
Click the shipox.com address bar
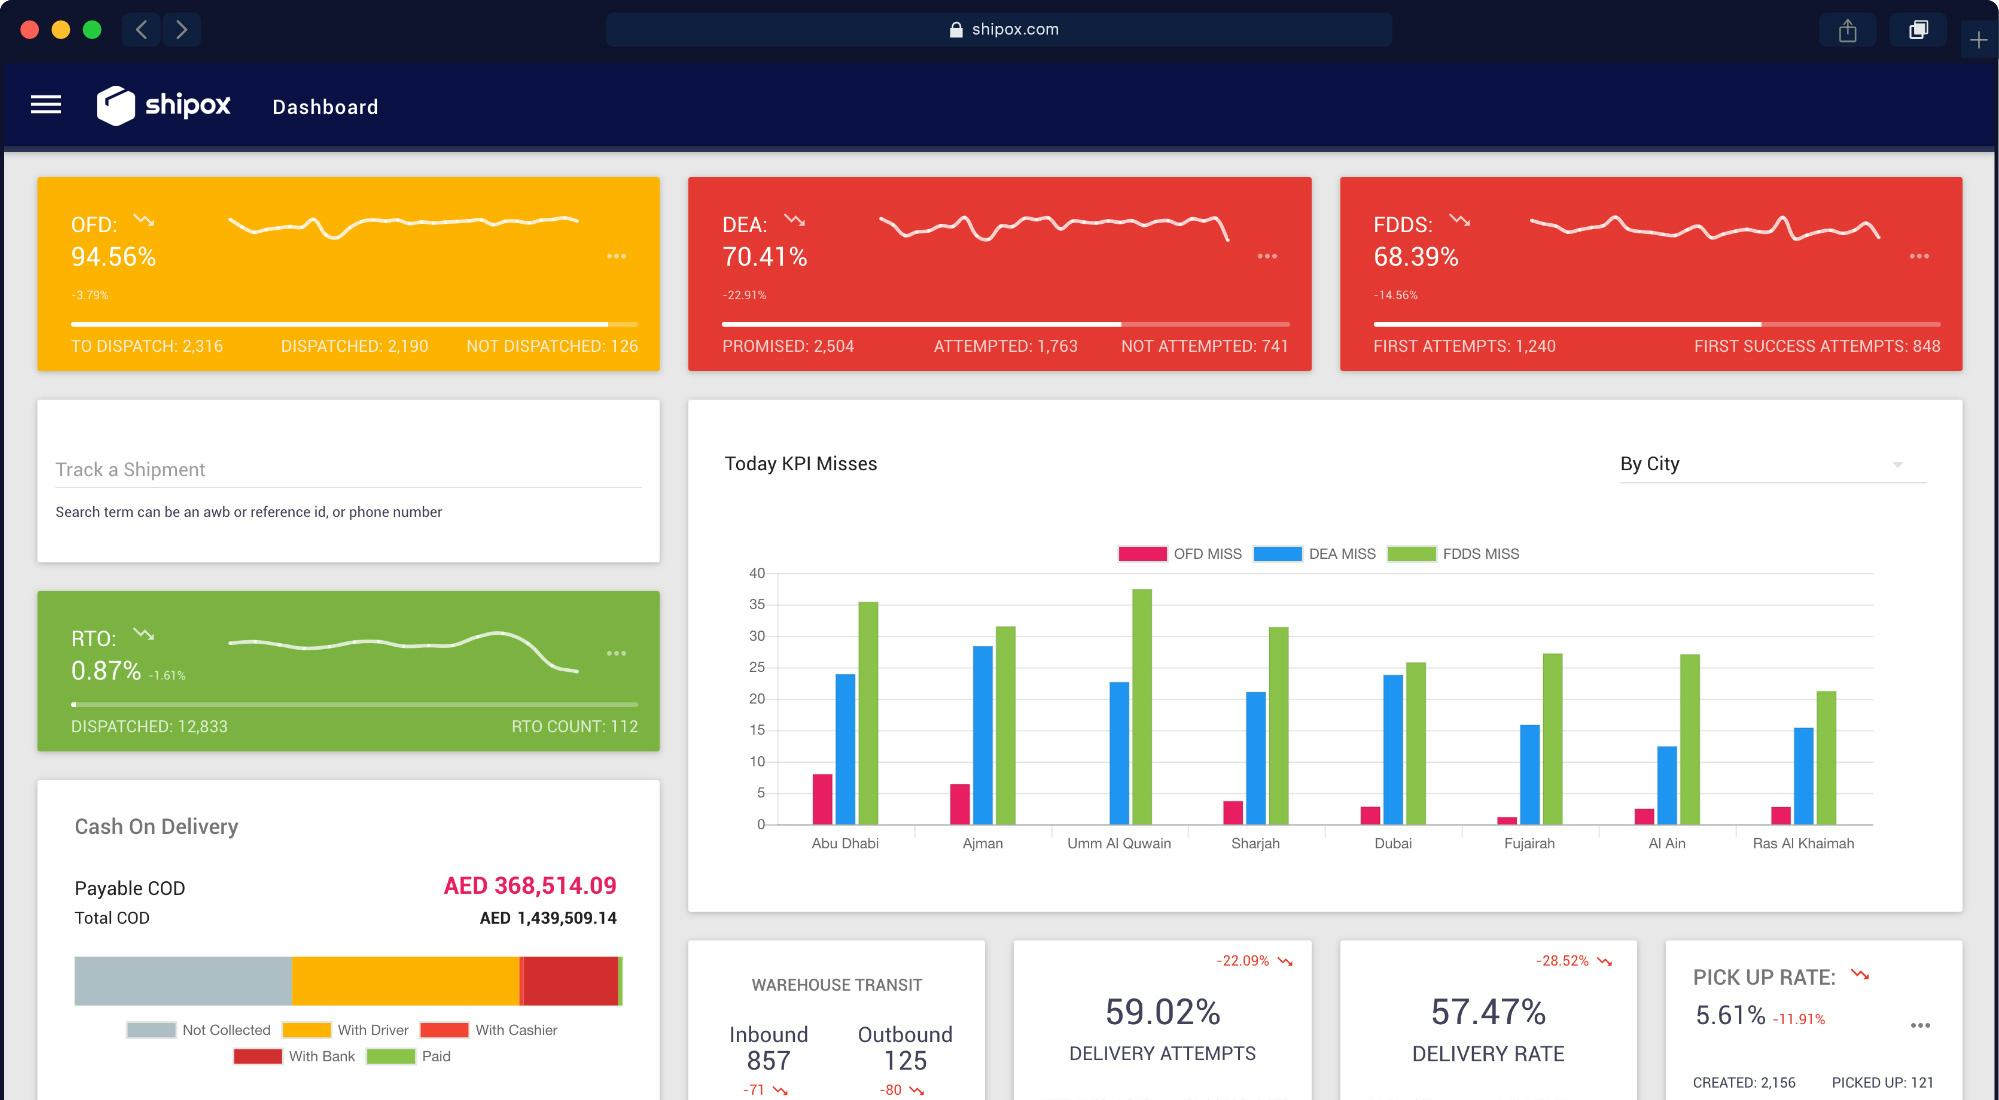pyautogui.click(x=998, y=30)
